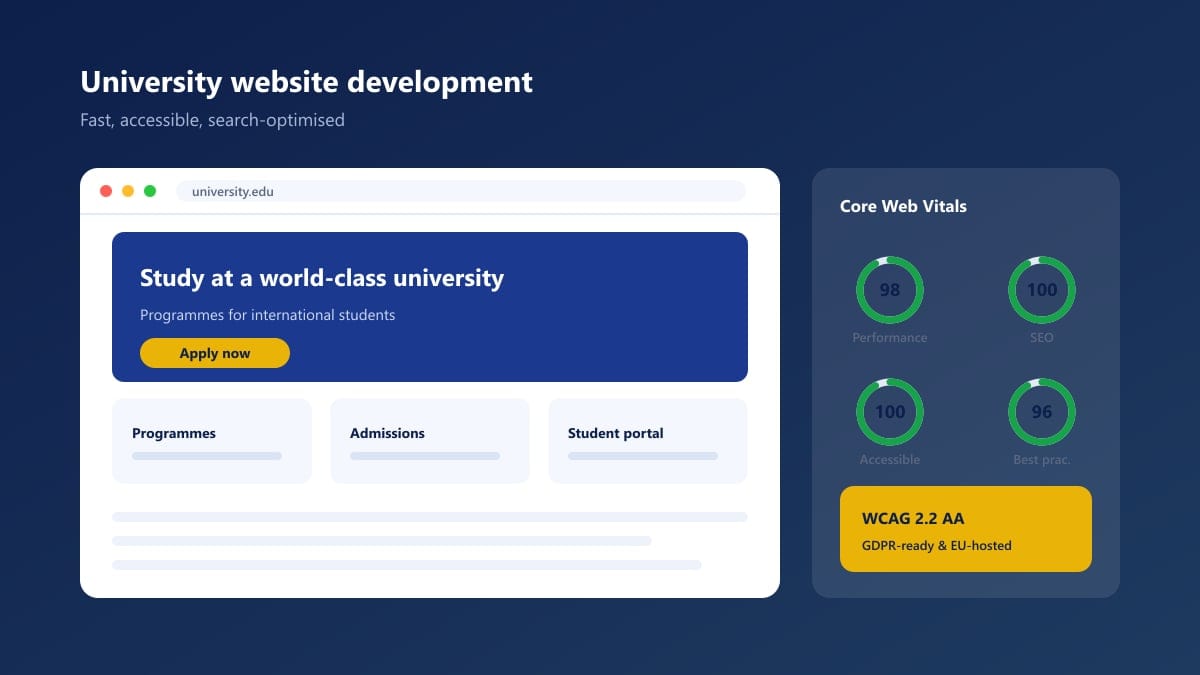The image size is (1200, 675).
Task: Click the 'Performance' gauge label
Action: point(890,338)
